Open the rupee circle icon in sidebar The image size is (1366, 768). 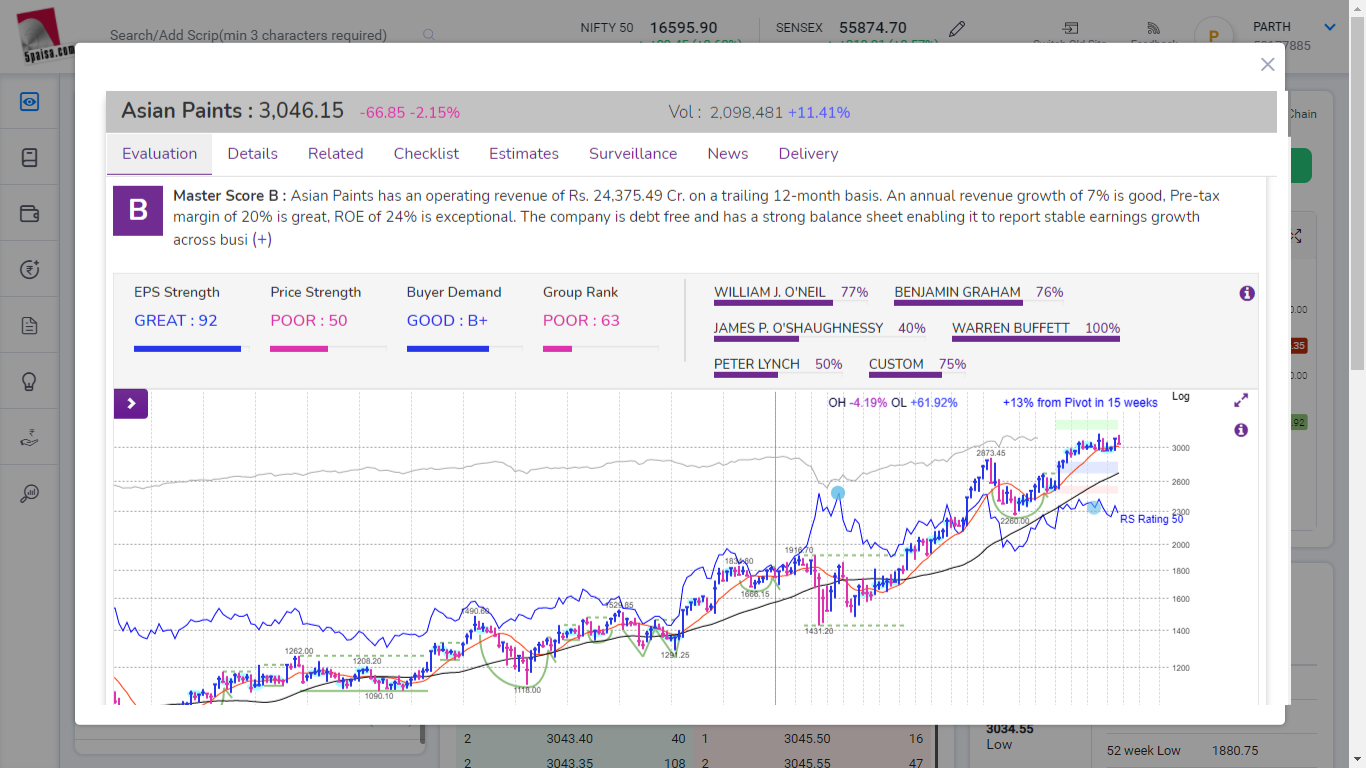tap(29, 269)
